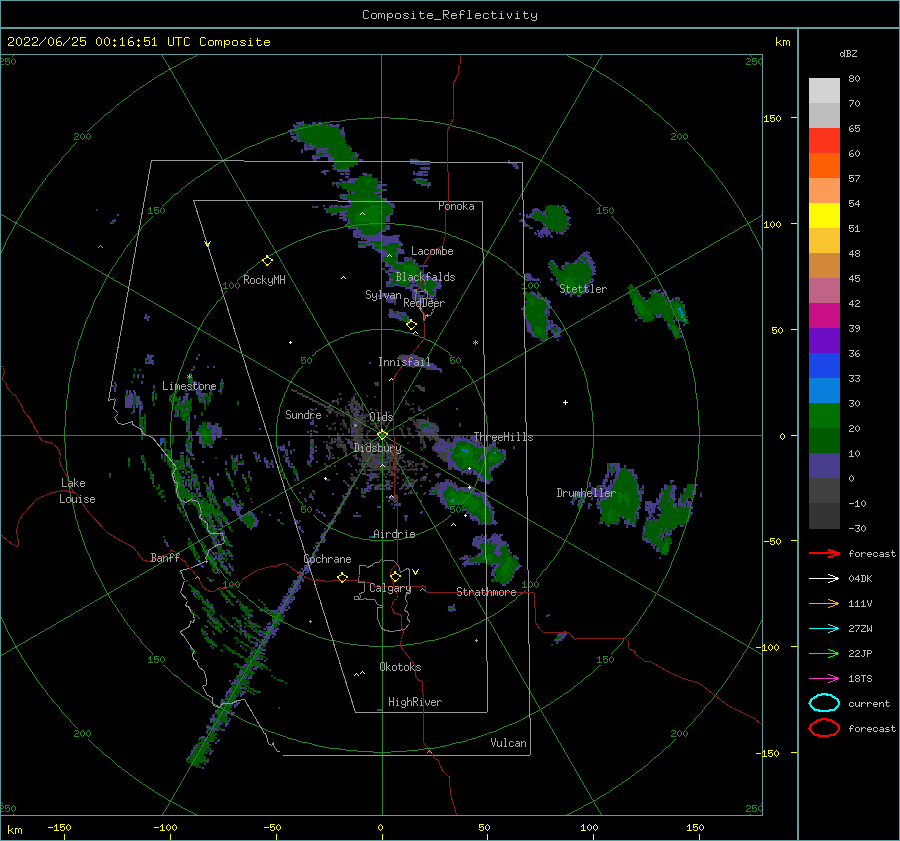Click the 80 dBZ scale value

point(854,79)
